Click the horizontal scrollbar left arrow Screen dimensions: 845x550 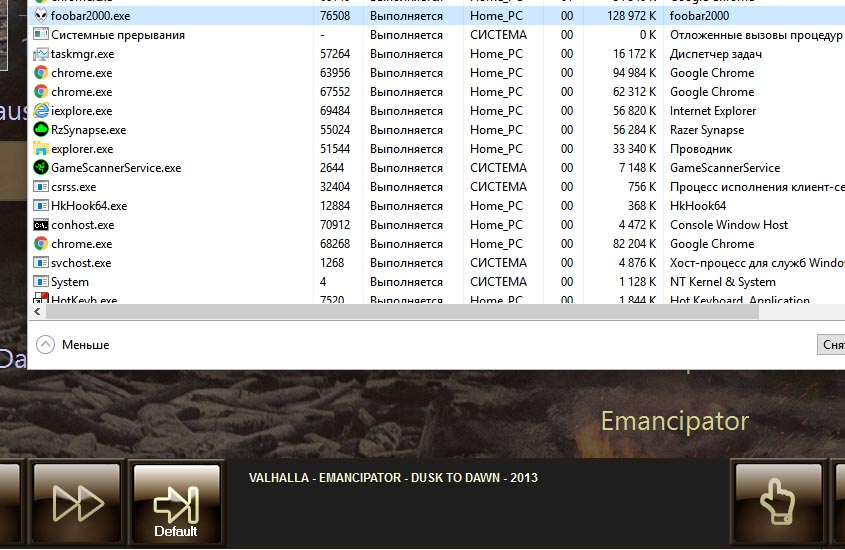37,311
